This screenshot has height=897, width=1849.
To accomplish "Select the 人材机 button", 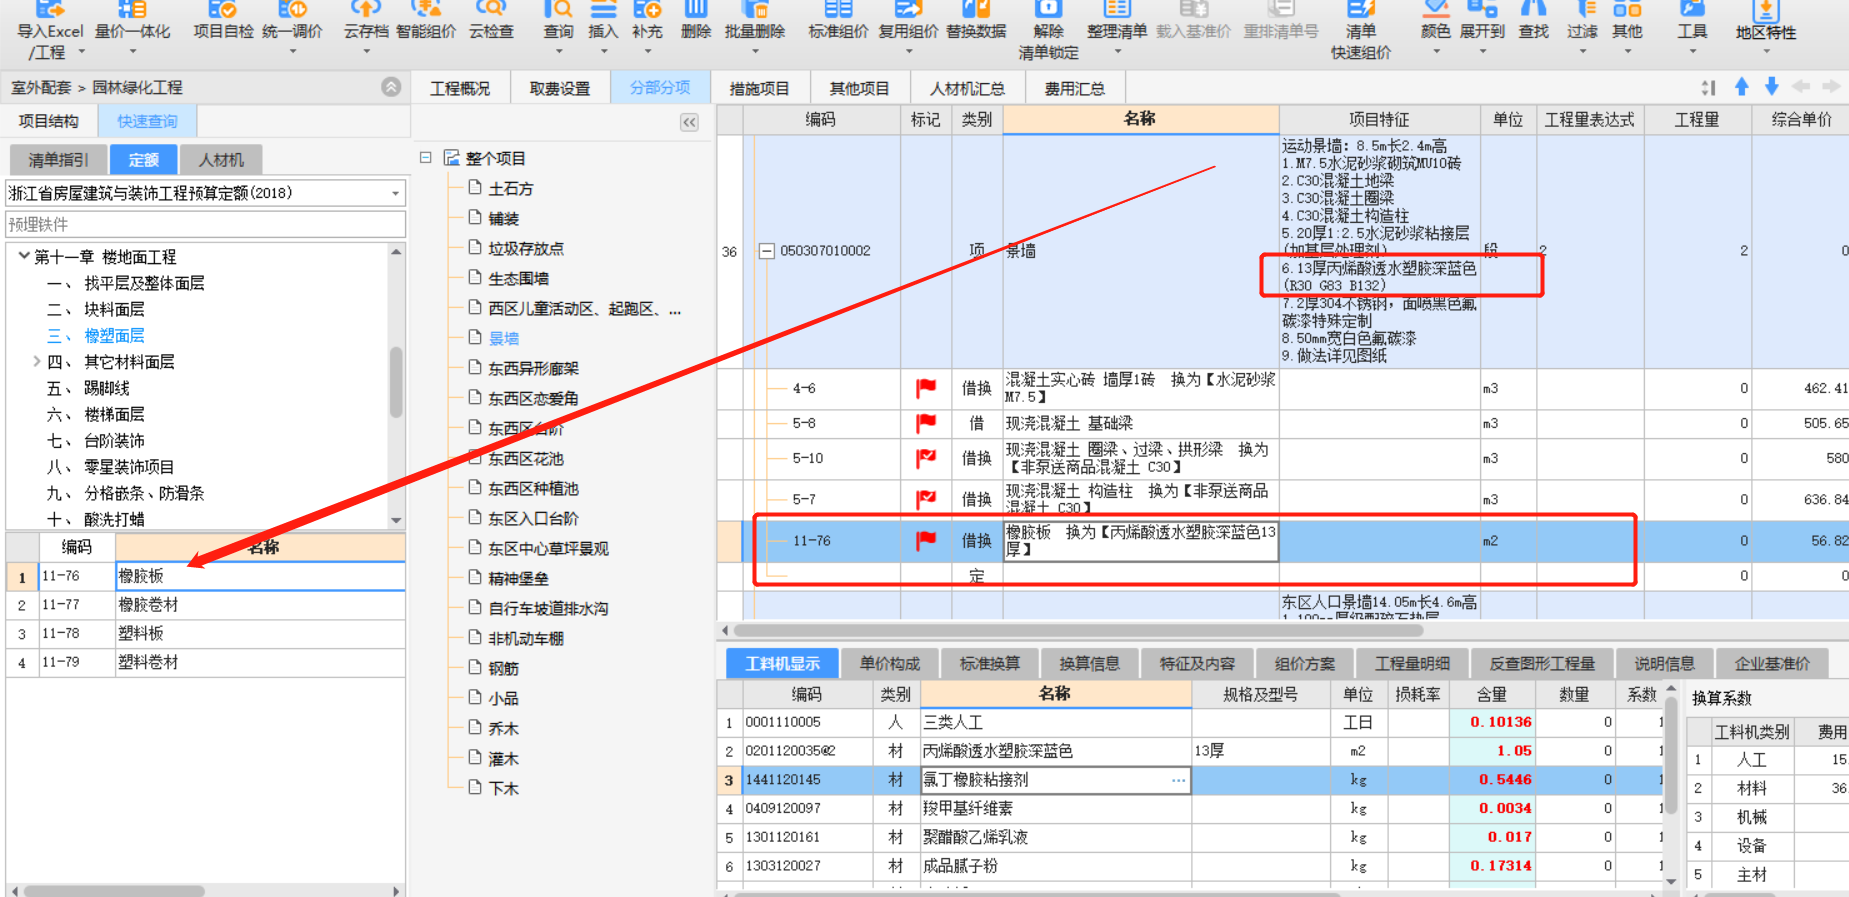I will pos(222,160).
